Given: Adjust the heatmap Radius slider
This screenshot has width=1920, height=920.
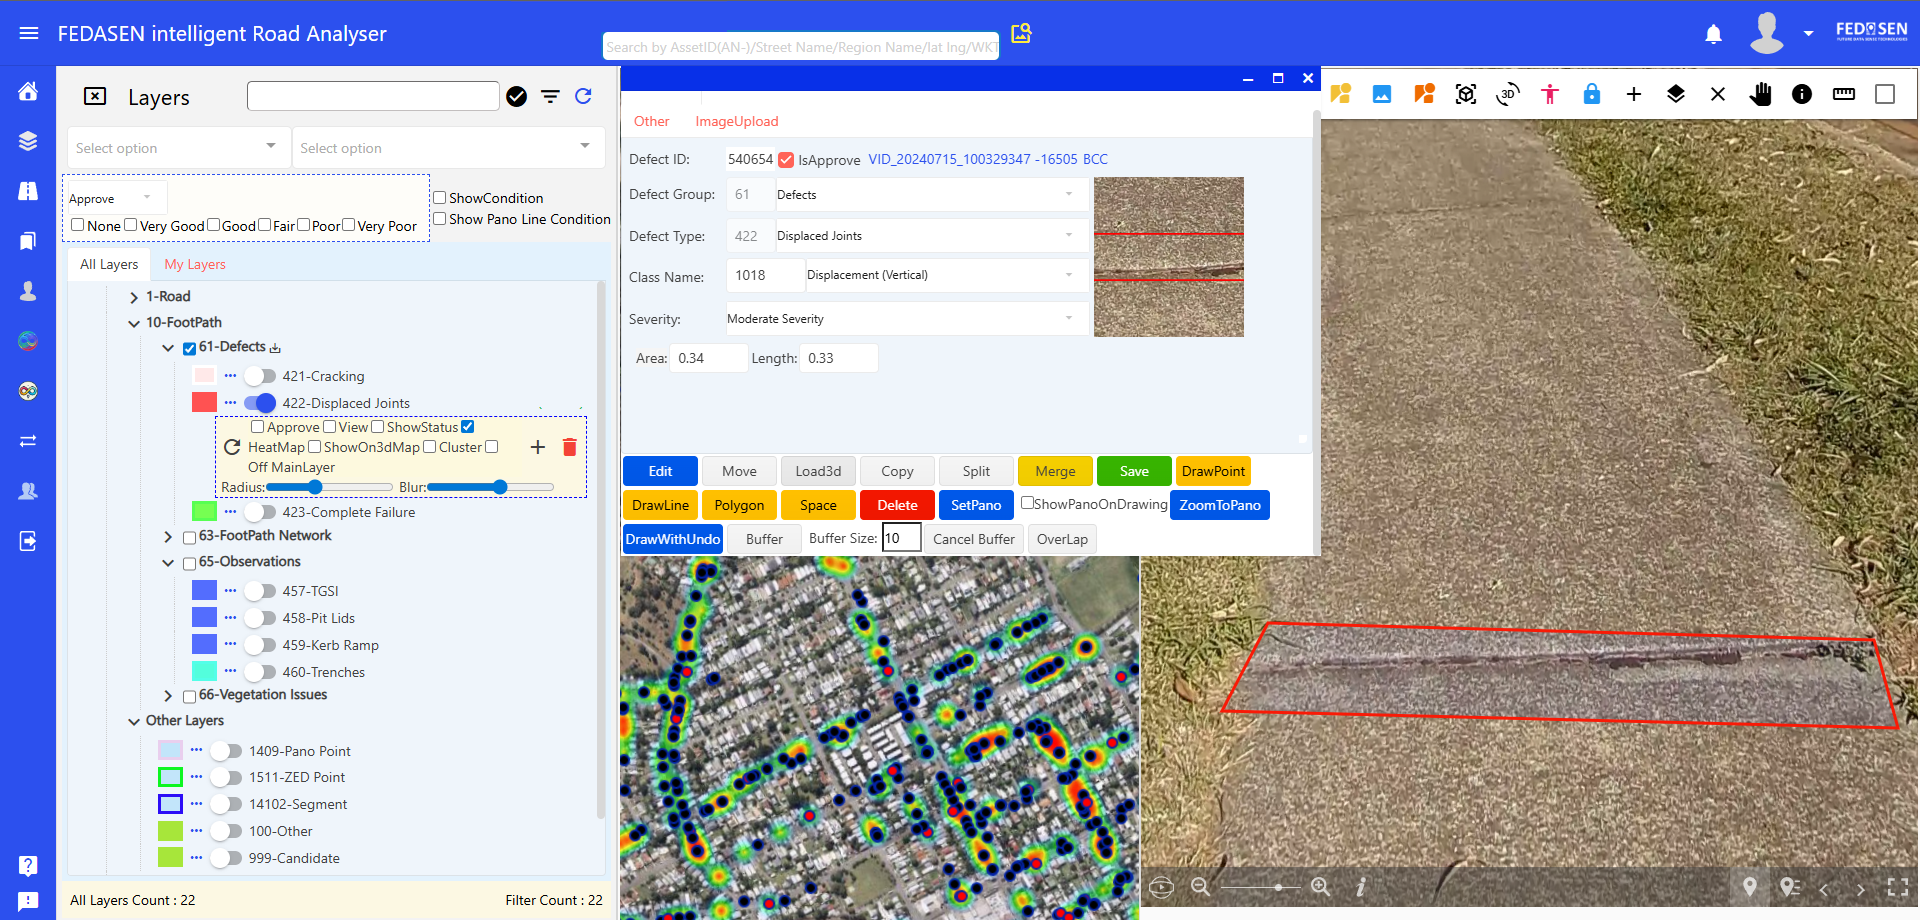Looking at the screenshot, I should point(315,487).
